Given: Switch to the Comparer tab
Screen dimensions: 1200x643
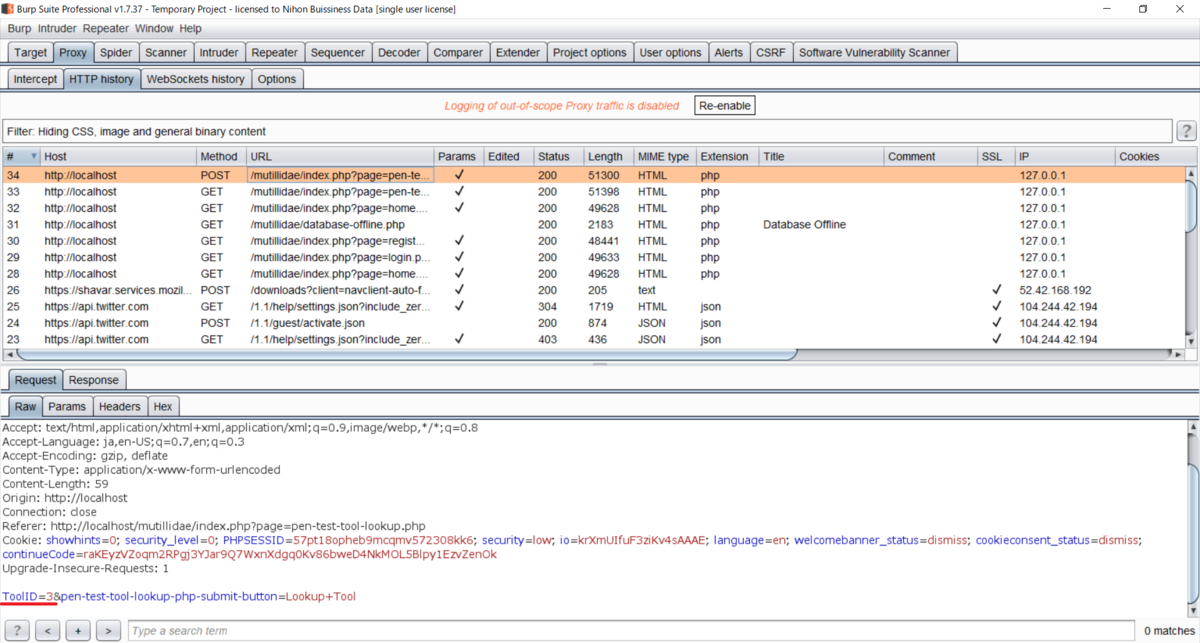Looking at the screenshot, I should [458, 53].
